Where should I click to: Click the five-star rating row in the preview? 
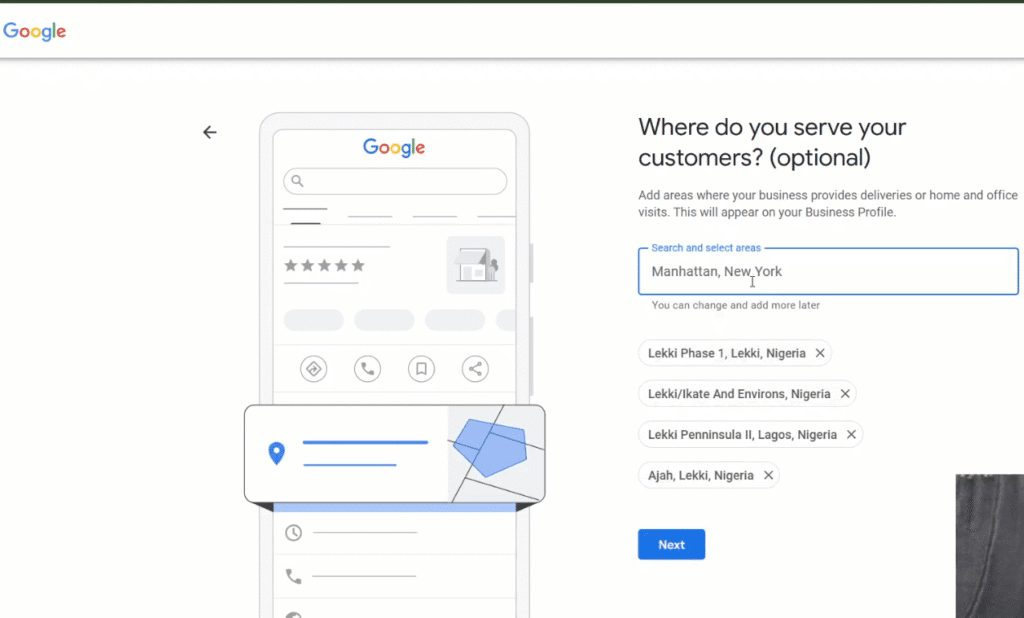[323, 266]
